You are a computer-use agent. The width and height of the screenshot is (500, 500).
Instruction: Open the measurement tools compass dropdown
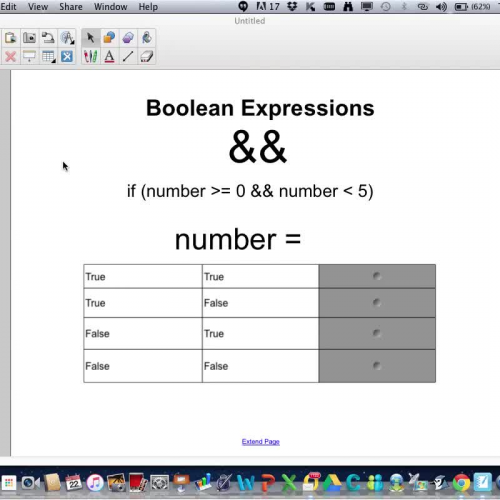(x=67, y=38)
